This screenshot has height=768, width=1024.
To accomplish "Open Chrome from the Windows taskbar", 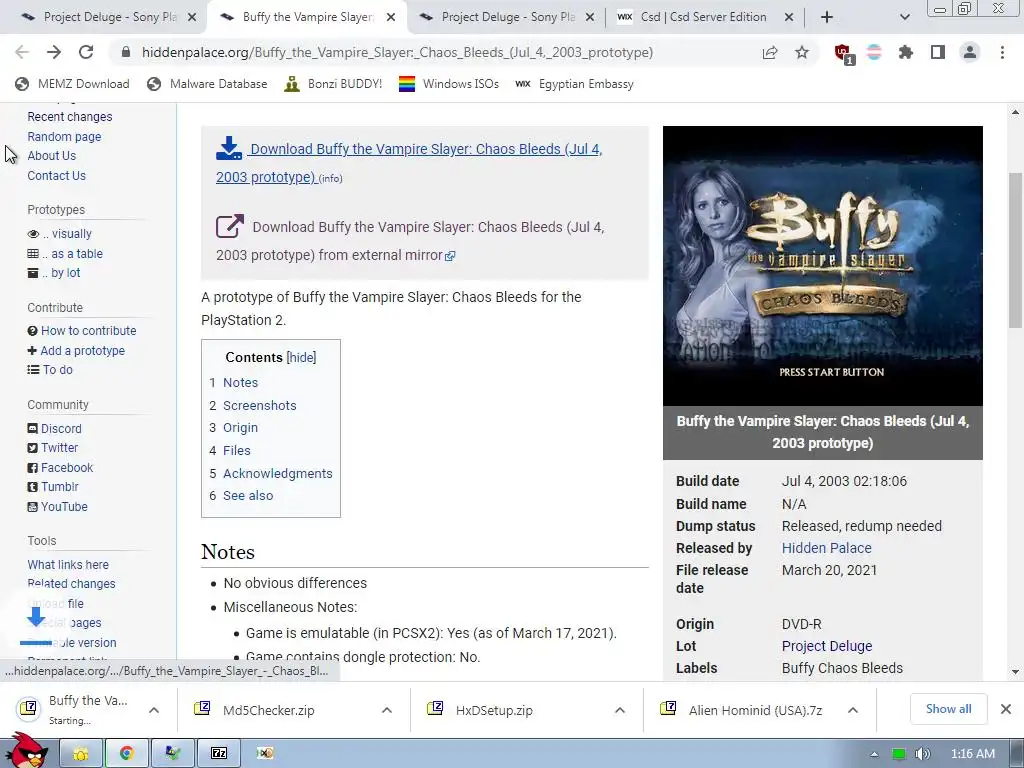I will [x=126, y=753].
